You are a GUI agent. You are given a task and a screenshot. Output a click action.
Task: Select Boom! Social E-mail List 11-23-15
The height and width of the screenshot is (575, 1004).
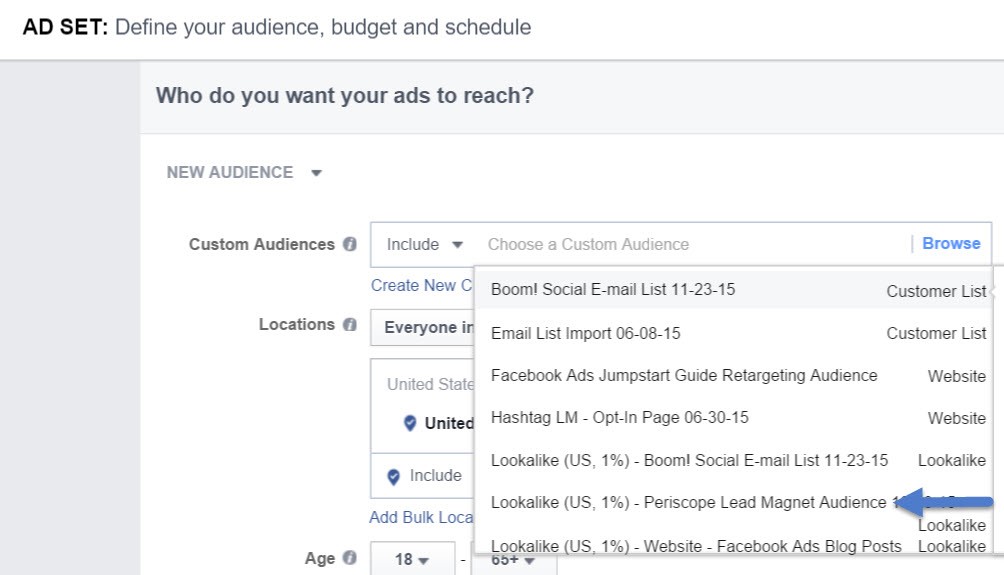click(x=734, y=290)
